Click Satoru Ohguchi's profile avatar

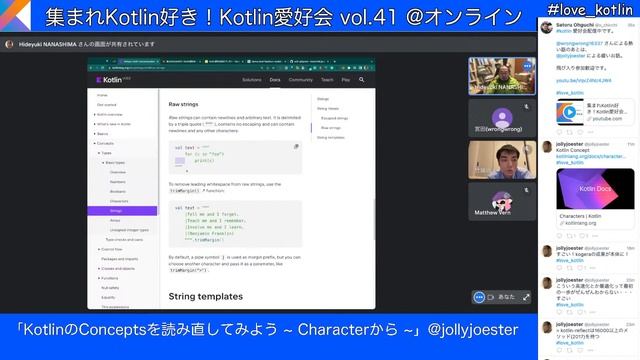click(x=547, y=27)
